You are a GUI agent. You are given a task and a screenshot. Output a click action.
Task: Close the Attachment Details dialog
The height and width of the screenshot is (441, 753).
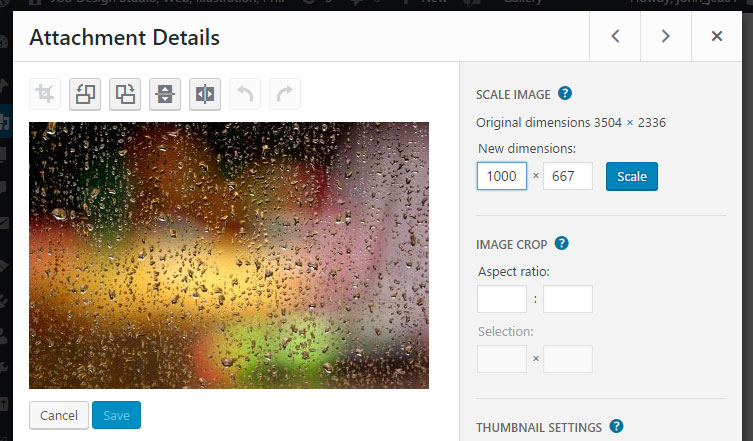717,36
